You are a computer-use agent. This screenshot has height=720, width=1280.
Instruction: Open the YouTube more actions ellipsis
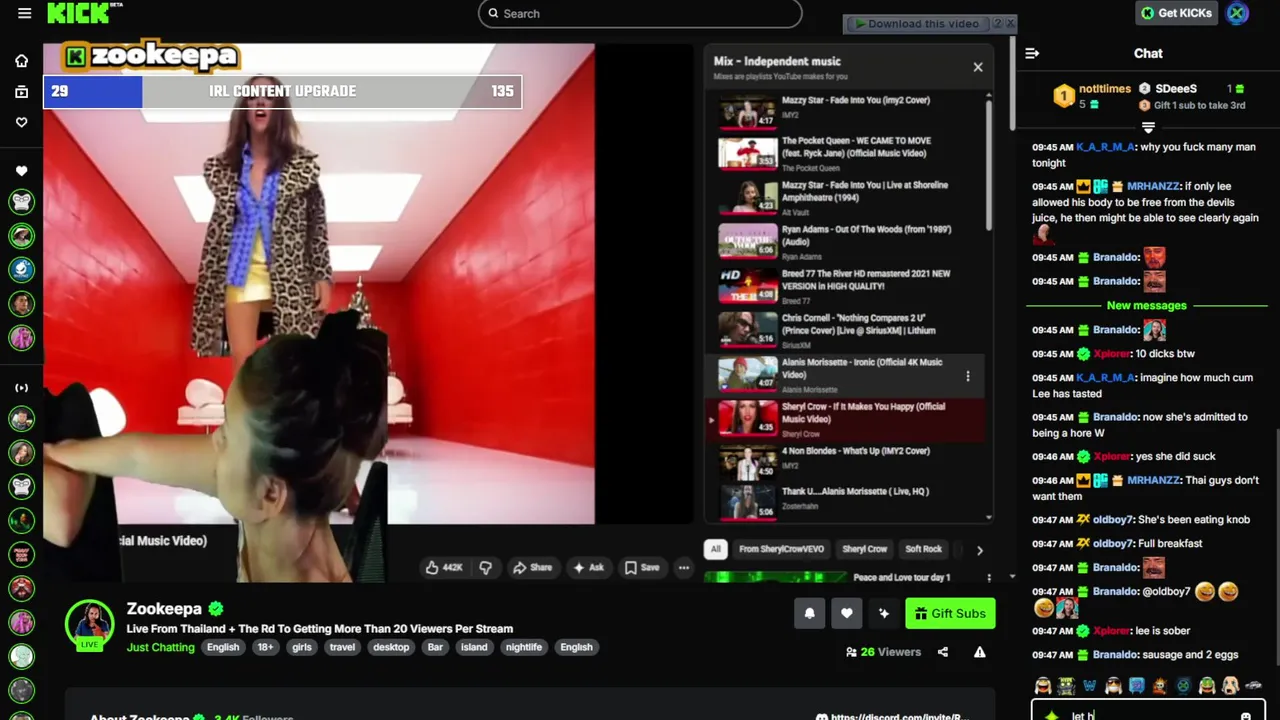pyautogui.click(x=684, y=567)
